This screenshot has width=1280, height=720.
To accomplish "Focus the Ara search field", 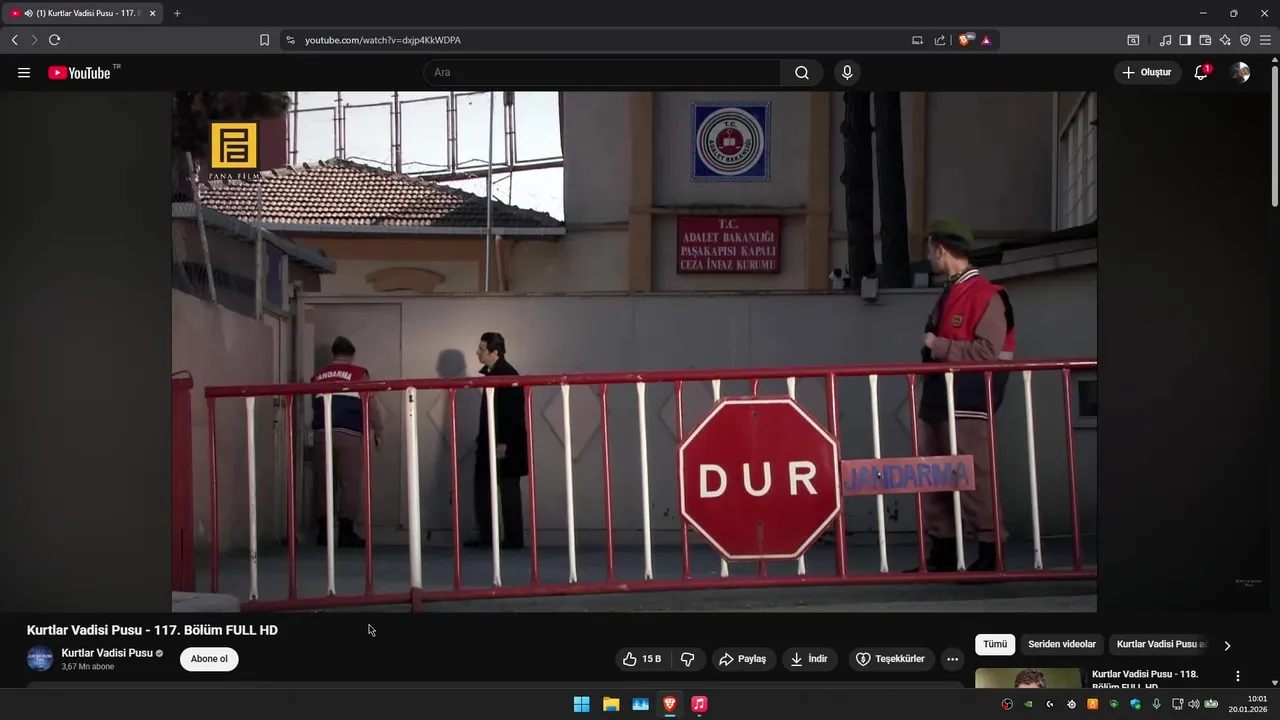I will tap(602, 73).
